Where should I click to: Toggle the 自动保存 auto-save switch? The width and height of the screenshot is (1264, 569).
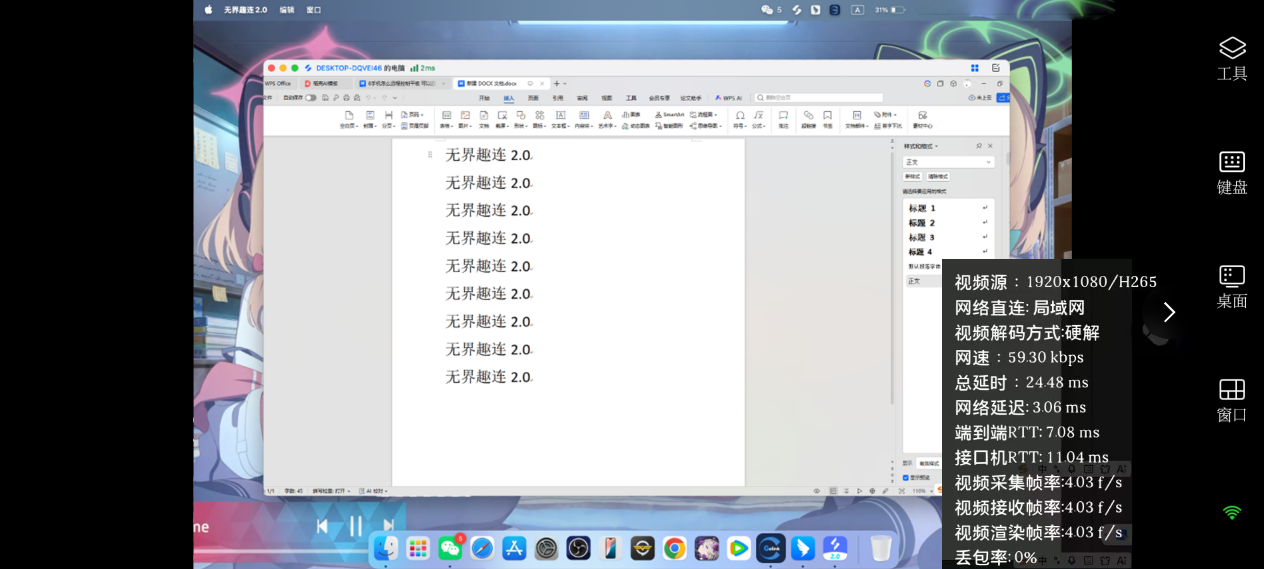click(310, 98)
